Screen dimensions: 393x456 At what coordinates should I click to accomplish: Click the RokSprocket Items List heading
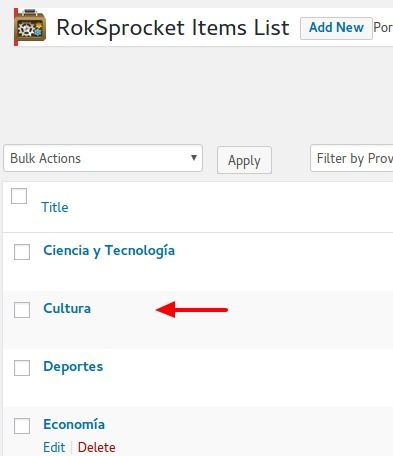coord(173,28)
